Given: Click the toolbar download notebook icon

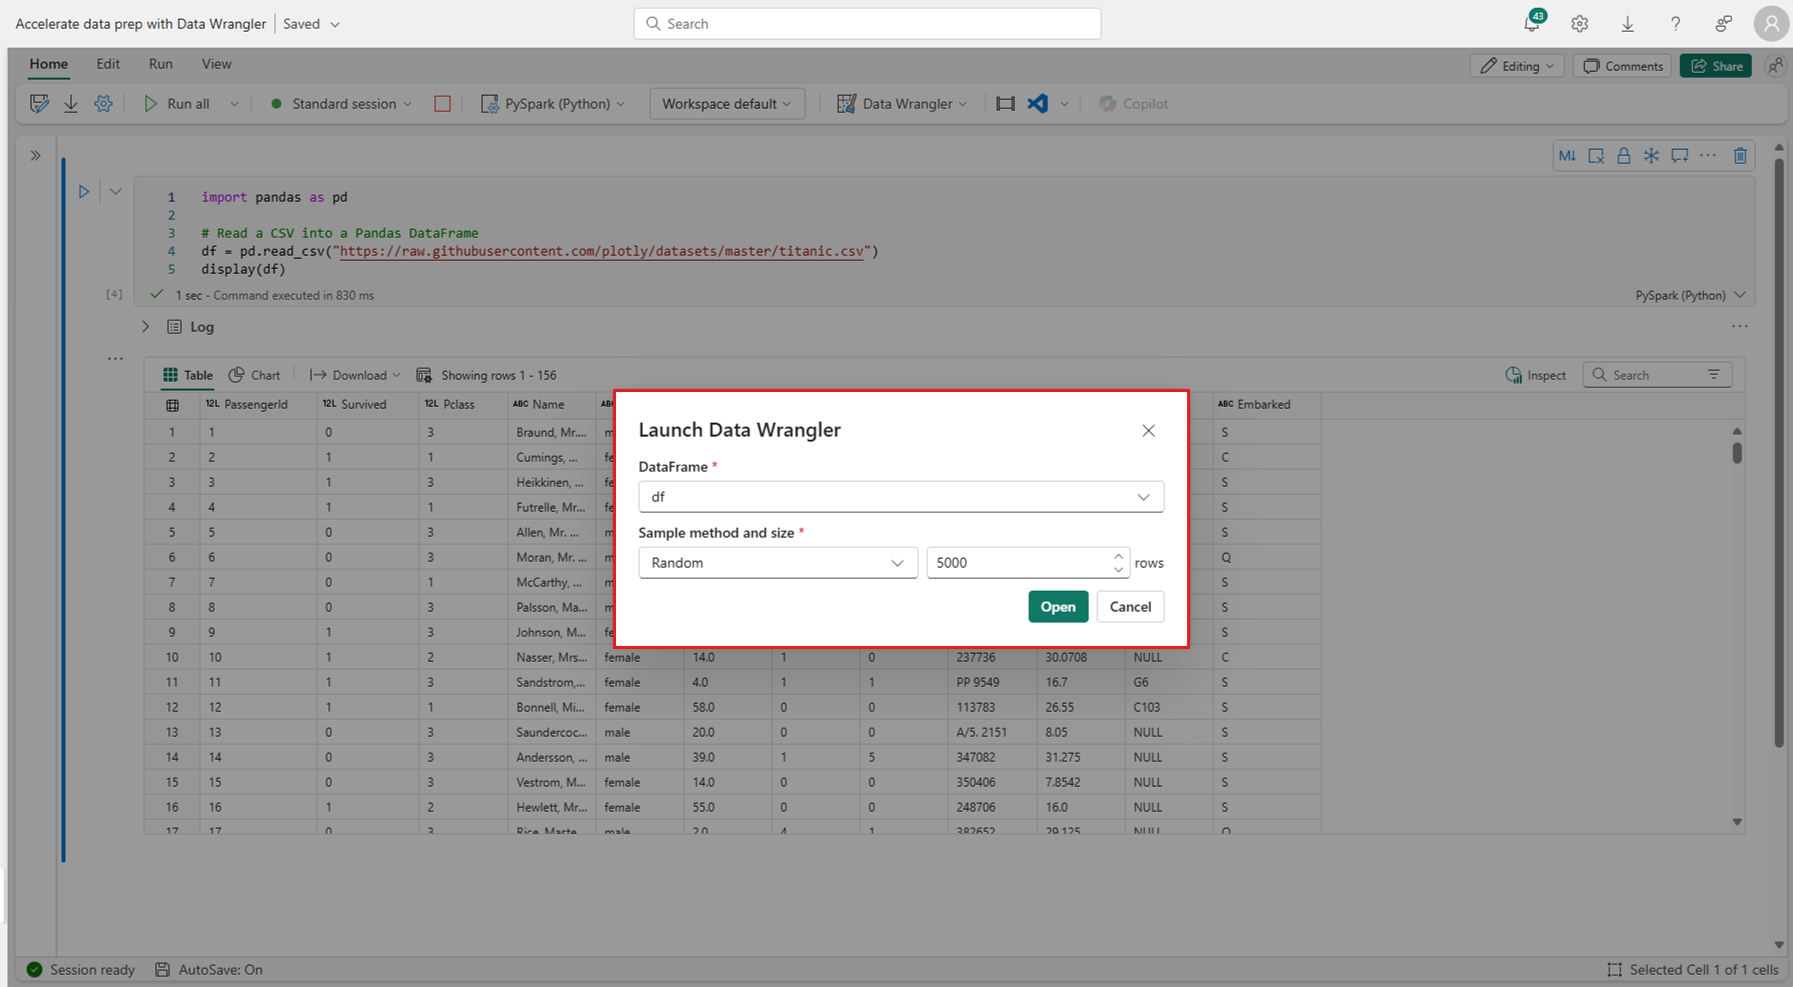Looking at the screenshot, I should tap(71, 103).
